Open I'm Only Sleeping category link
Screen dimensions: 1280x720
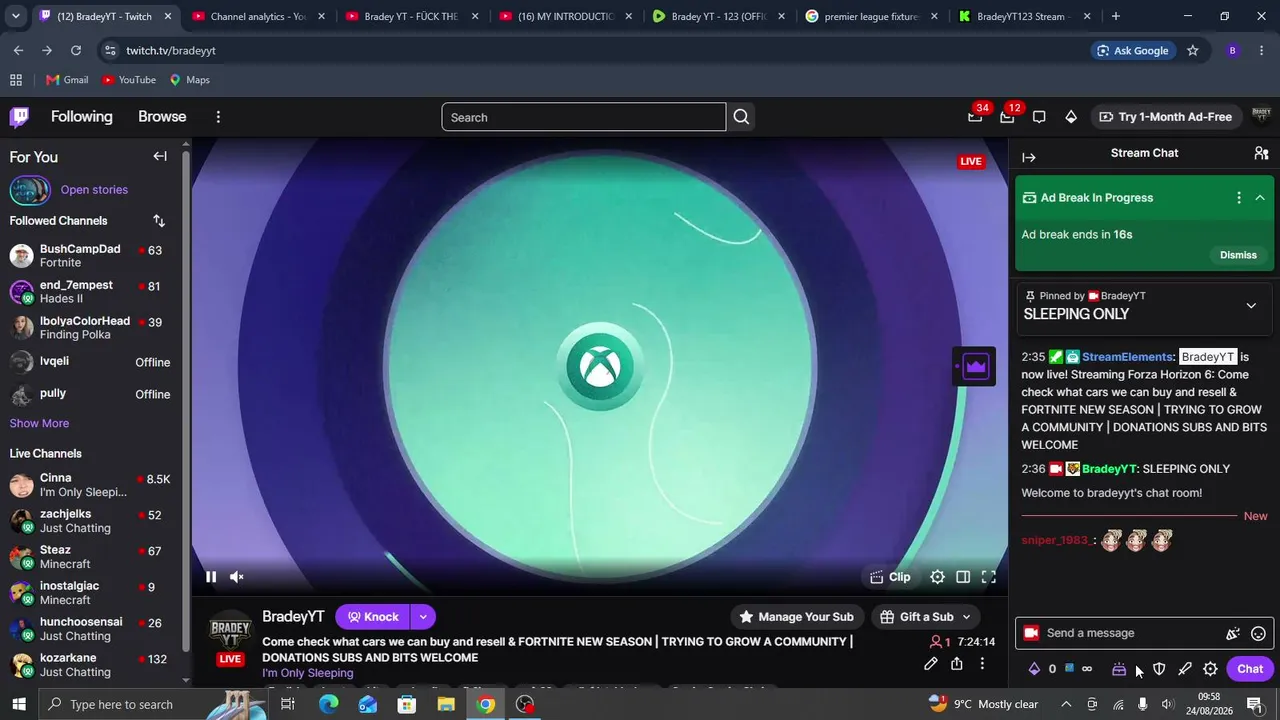click(308, 673)
